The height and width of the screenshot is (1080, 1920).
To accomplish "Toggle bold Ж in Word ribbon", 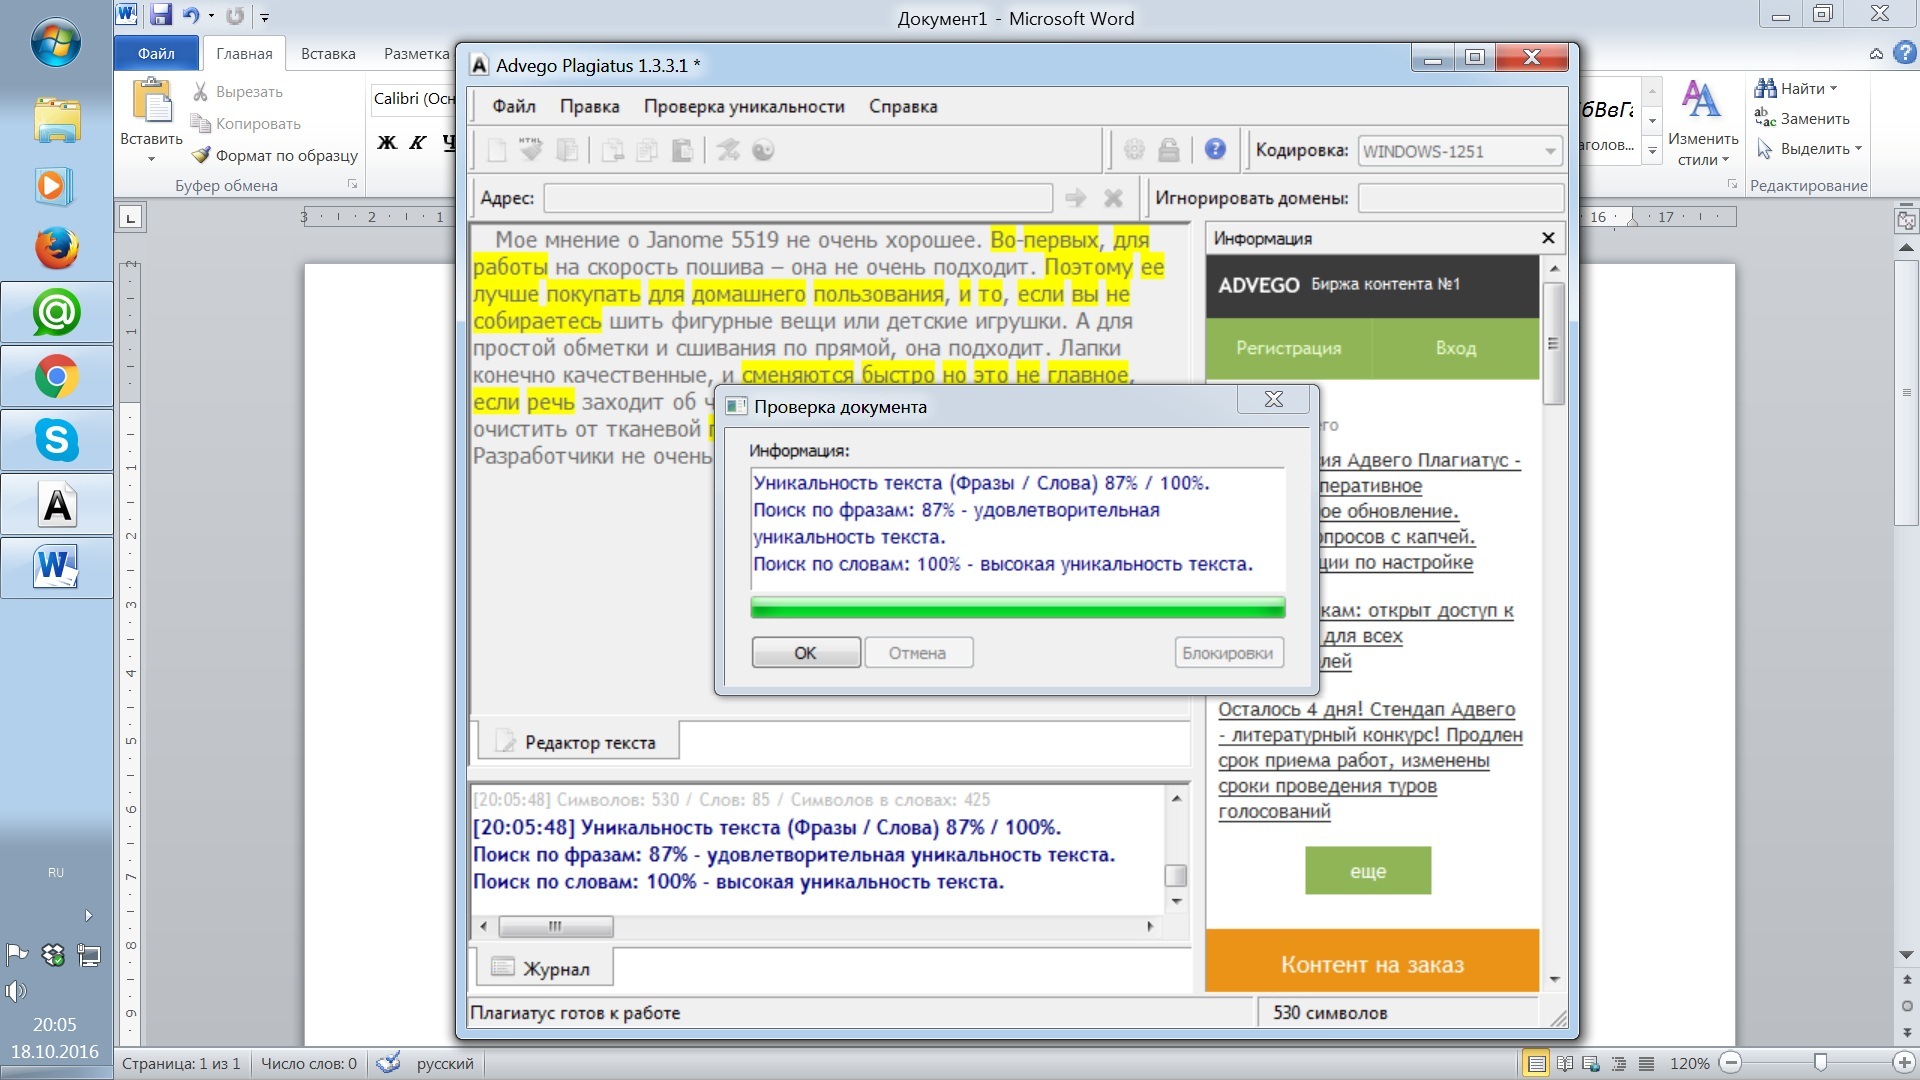I will 386,143.
